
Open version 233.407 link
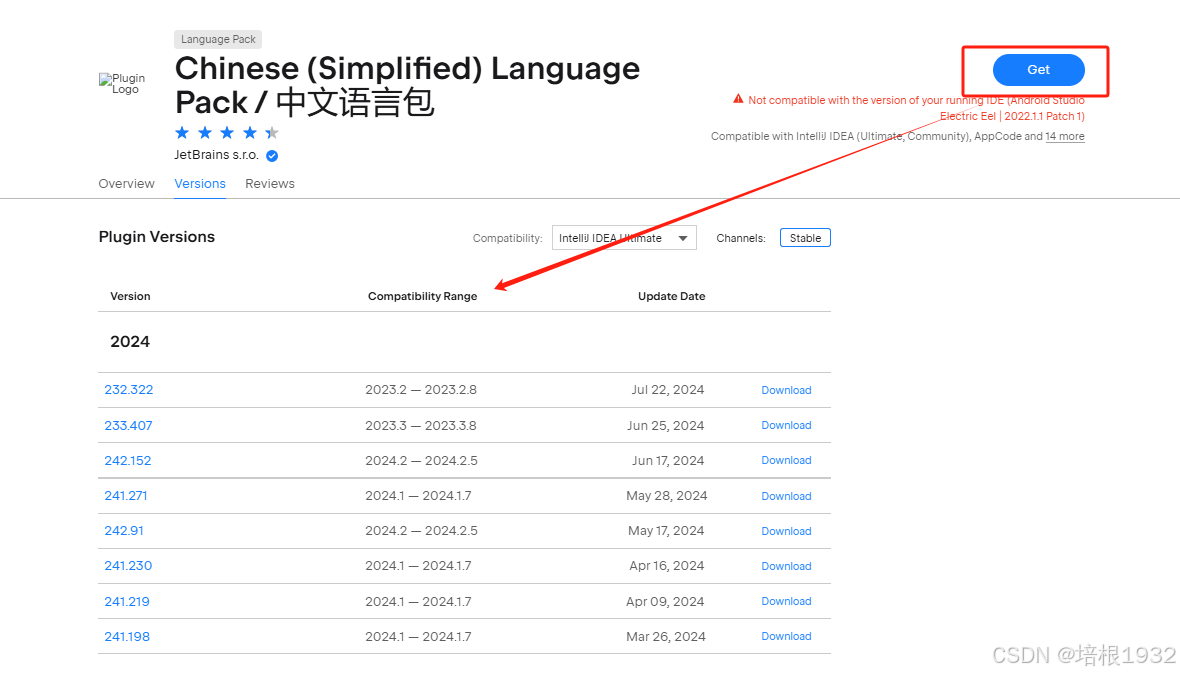pos(128,425)
